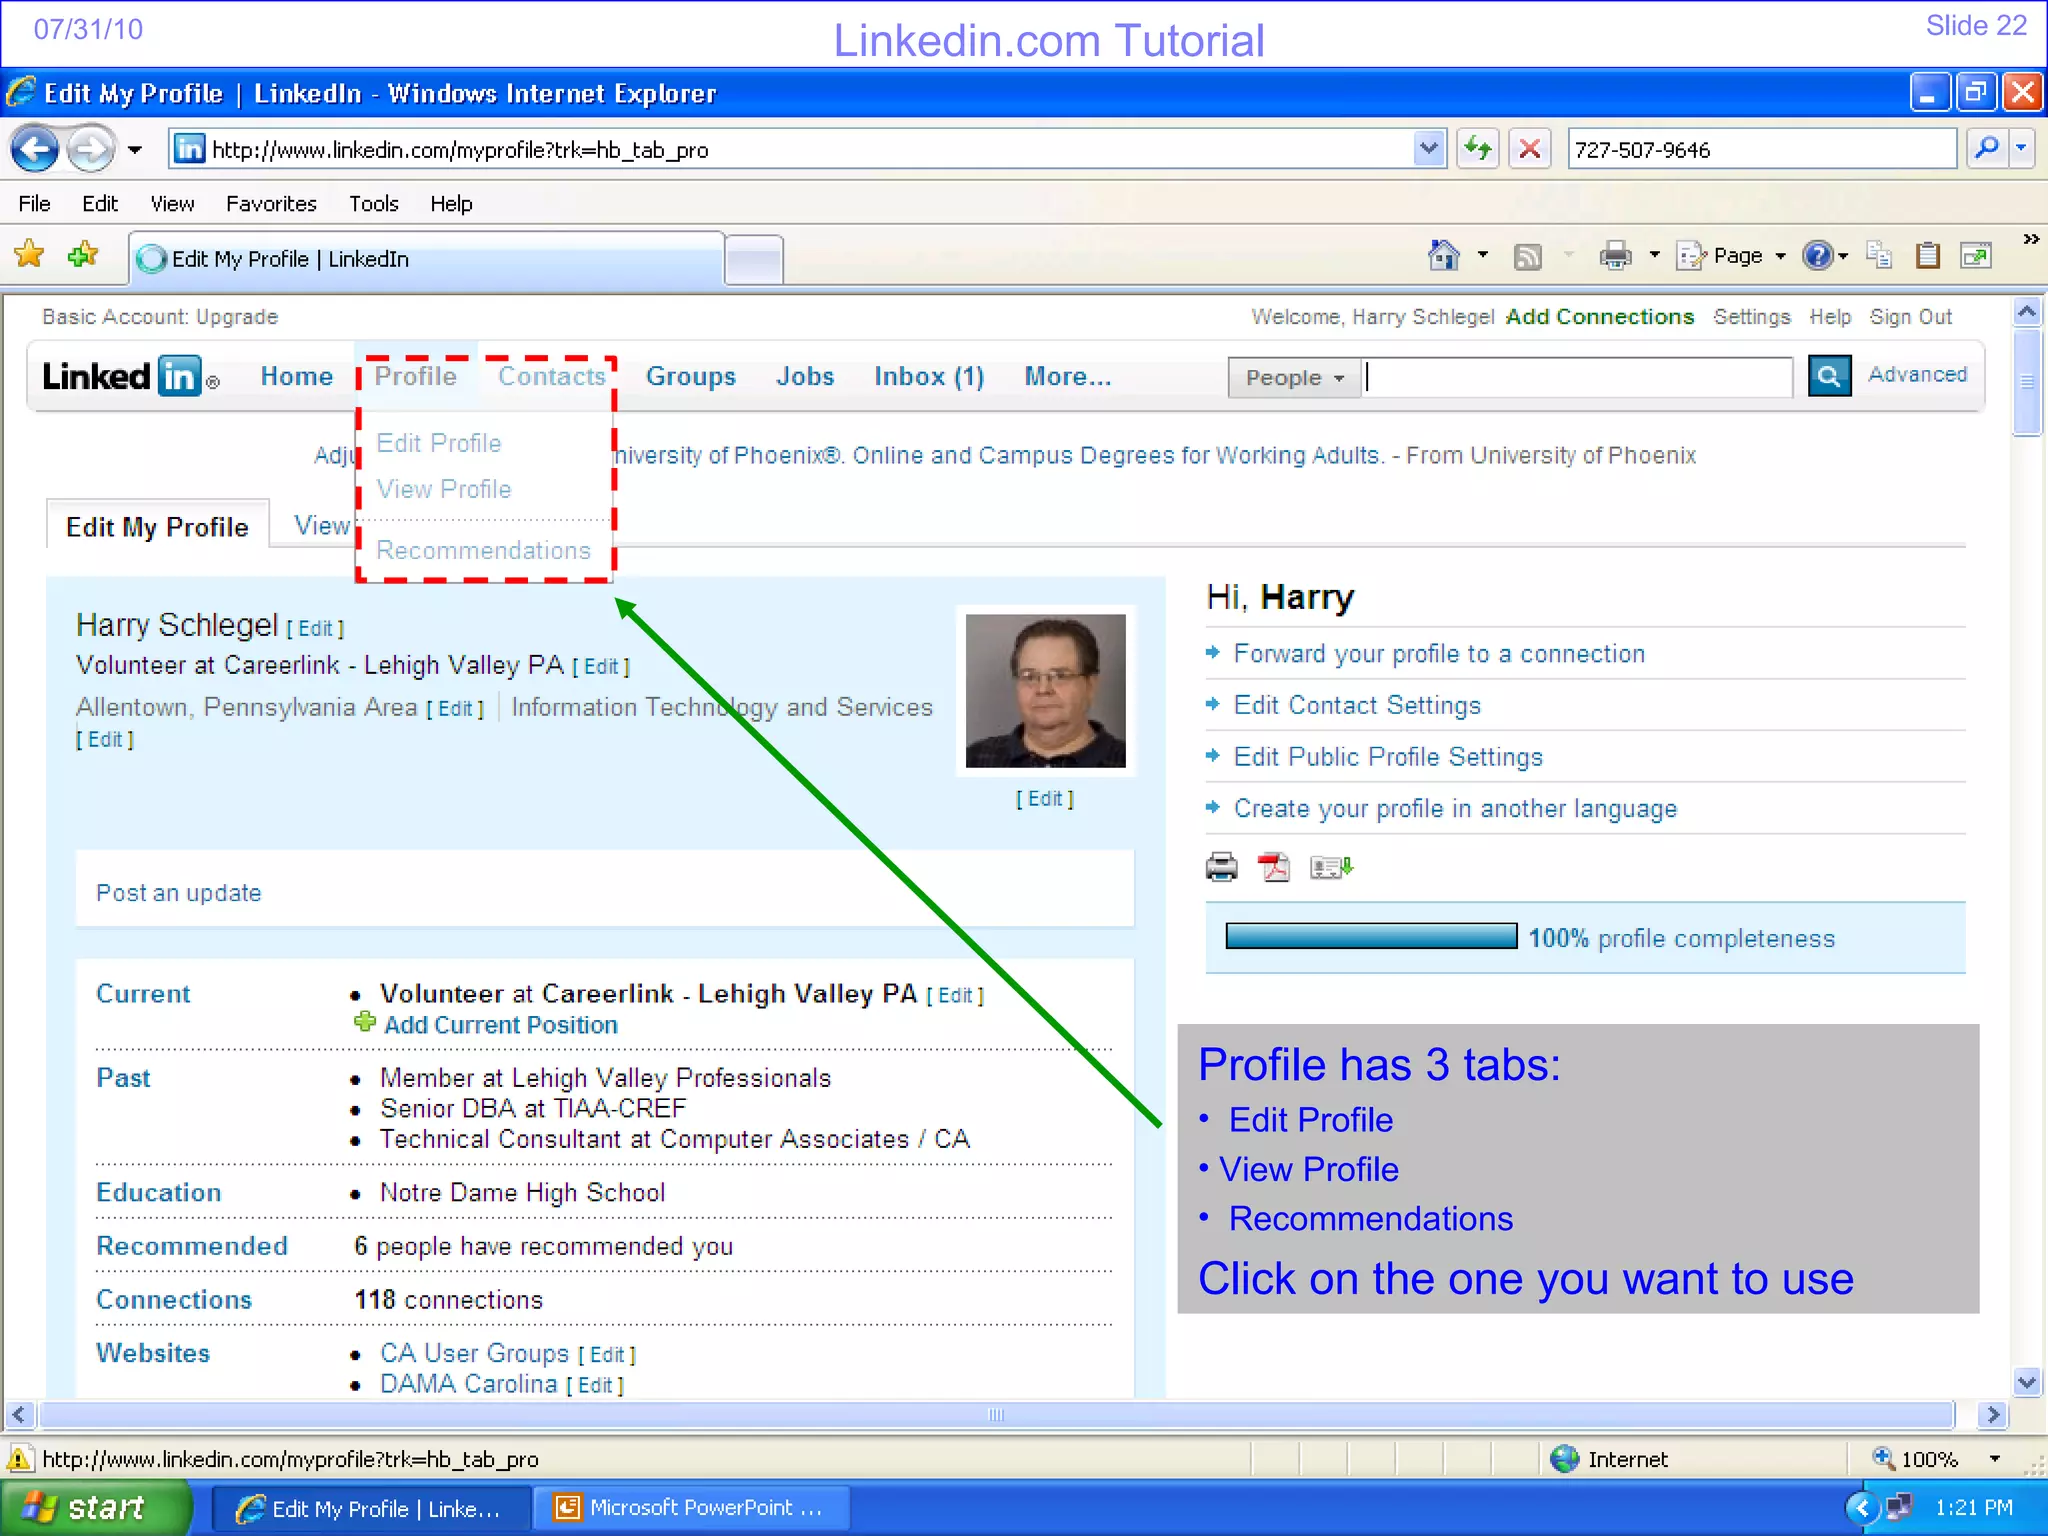
Task: Click the LinkedIn logo
Action: tap(130, 377)
